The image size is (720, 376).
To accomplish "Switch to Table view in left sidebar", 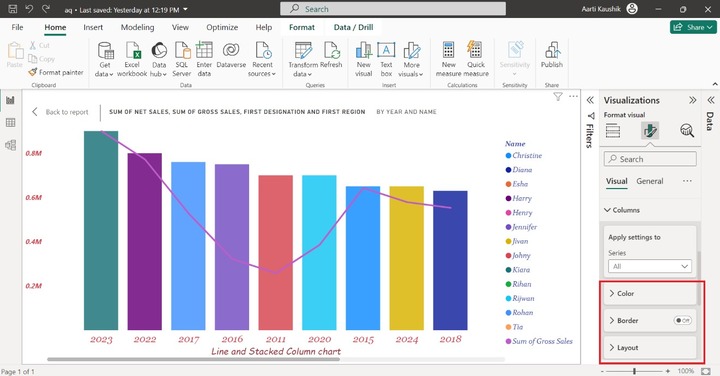I will click(x=10, y=123).
